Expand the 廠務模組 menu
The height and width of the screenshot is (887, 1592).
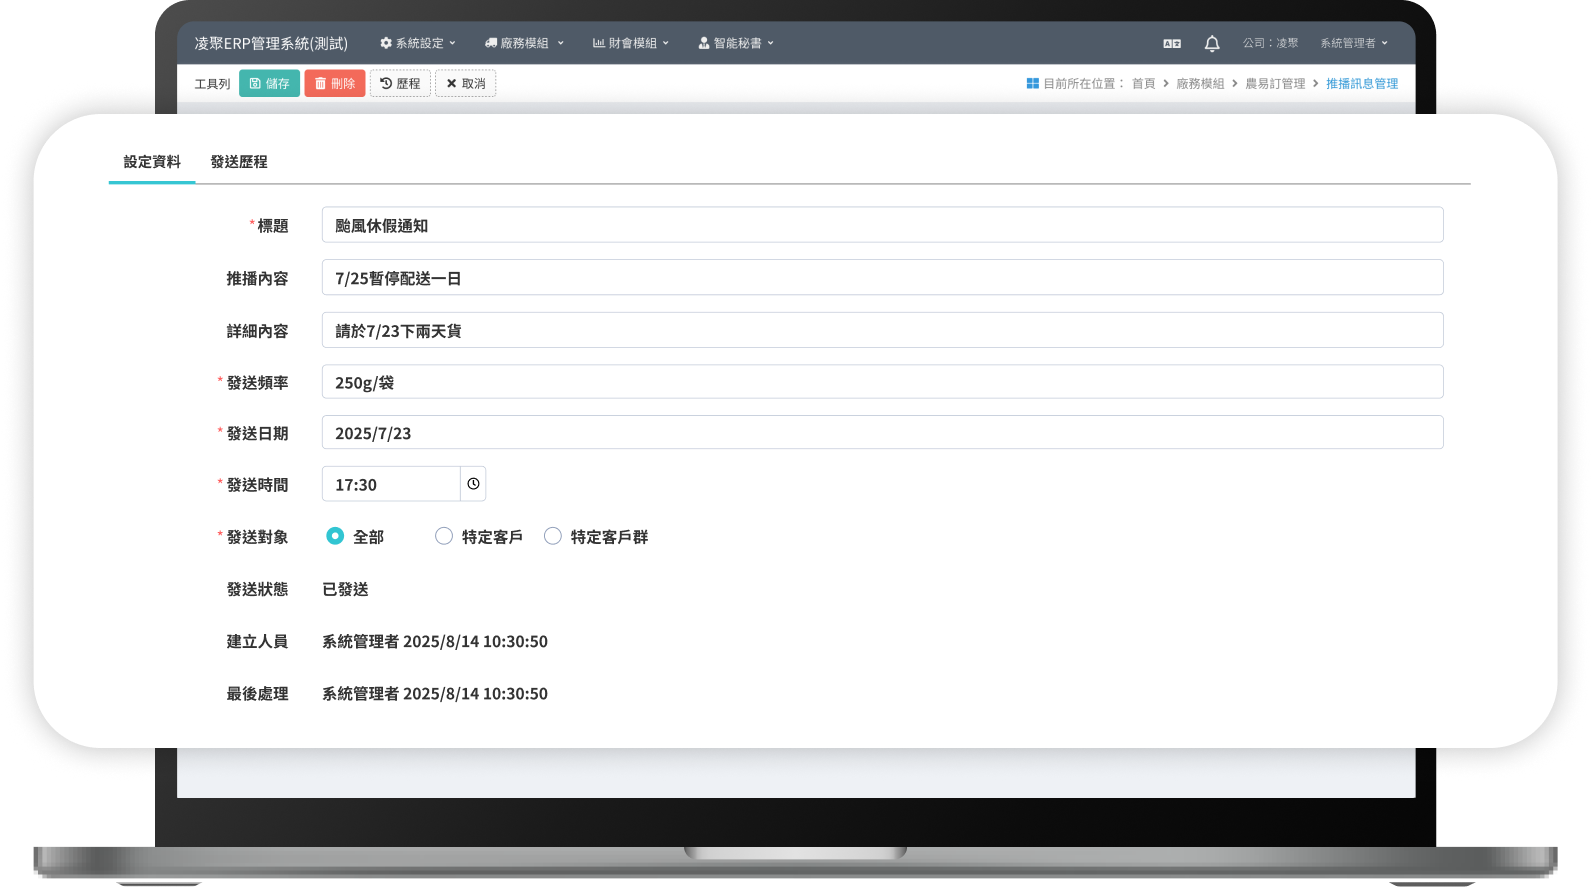pos(524,43)
